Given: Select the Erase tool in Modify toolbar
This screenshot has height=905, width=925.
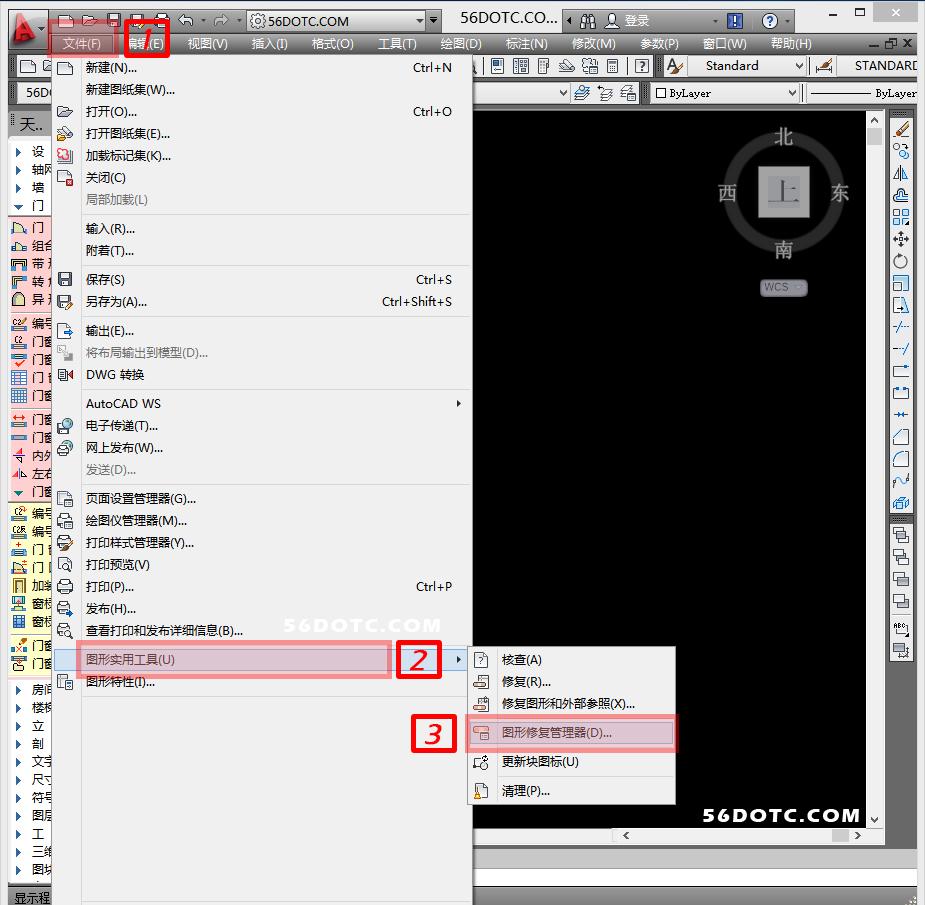Looking at the screenshot, I should 901,129.
